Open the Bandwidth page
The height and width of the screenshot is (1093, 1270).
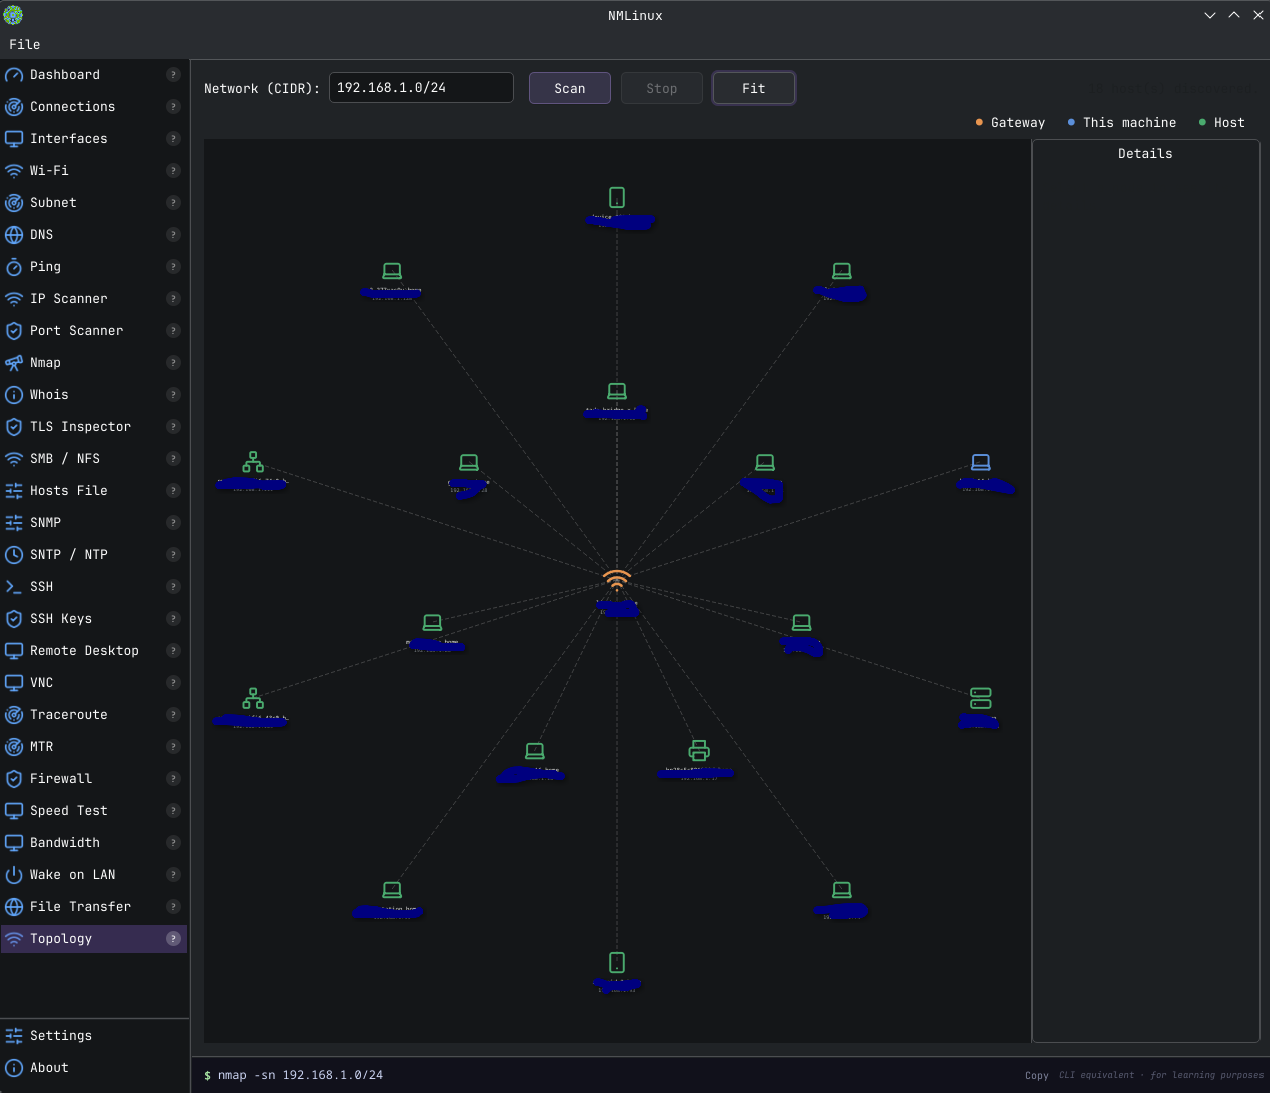94,843
